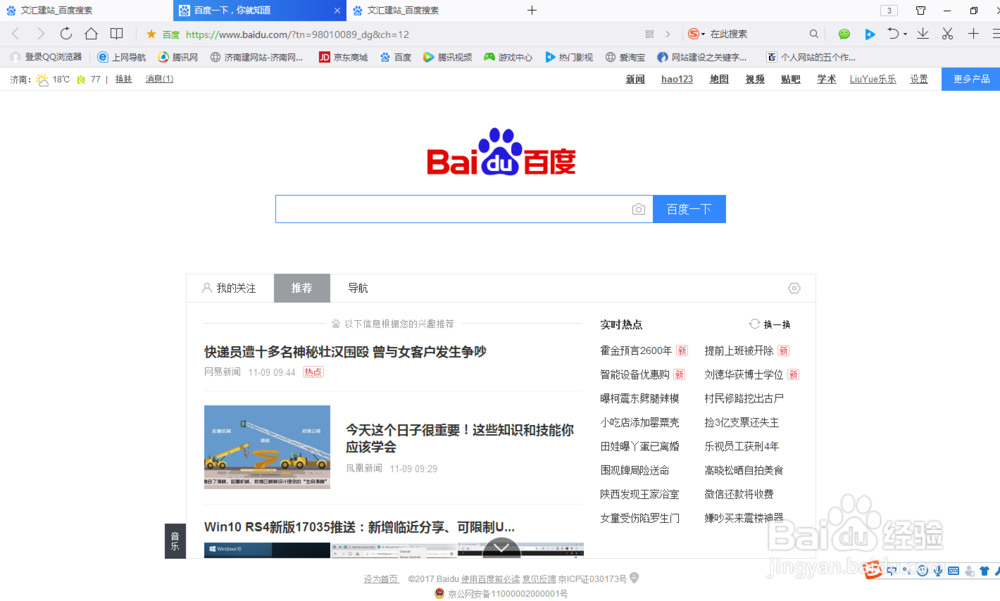
Task: Restore recently closed tab with undo icon
Action: tap(893, 34)
